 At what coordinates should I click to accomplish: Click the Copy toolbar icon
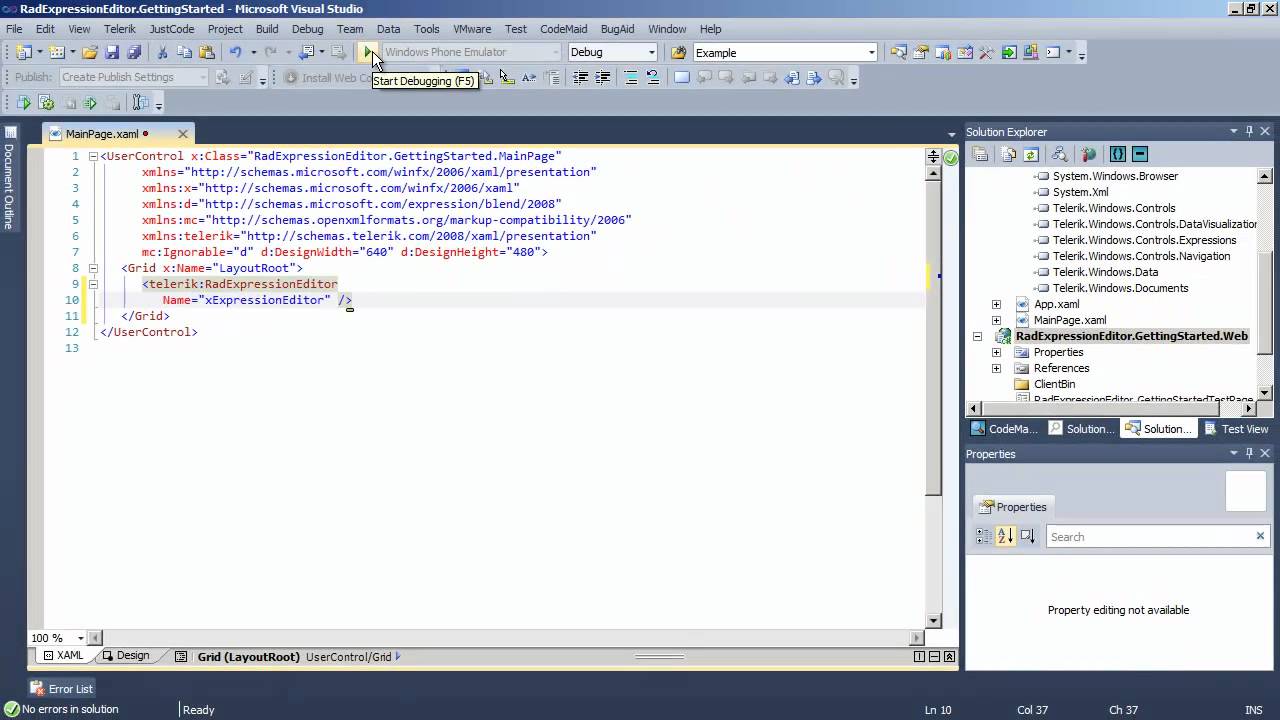click(x=185, y=52)
